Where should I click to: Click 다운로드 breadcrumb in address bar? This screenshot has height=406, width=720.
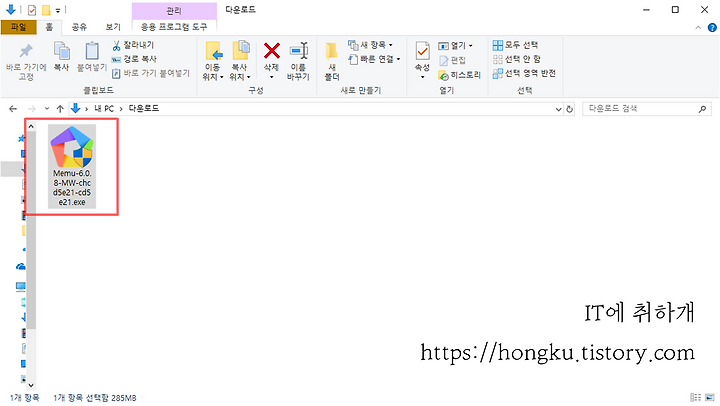pyautogui.click(x=144, y=109)
